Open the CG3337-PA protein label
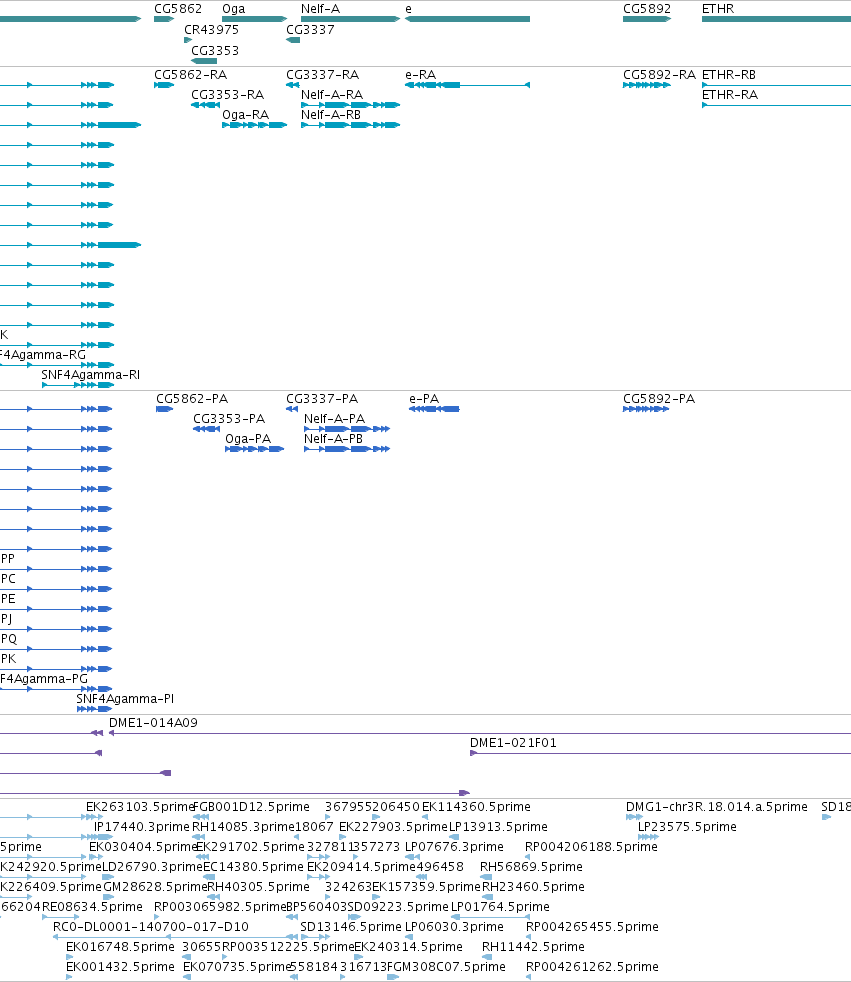 (x=322, y=399)
